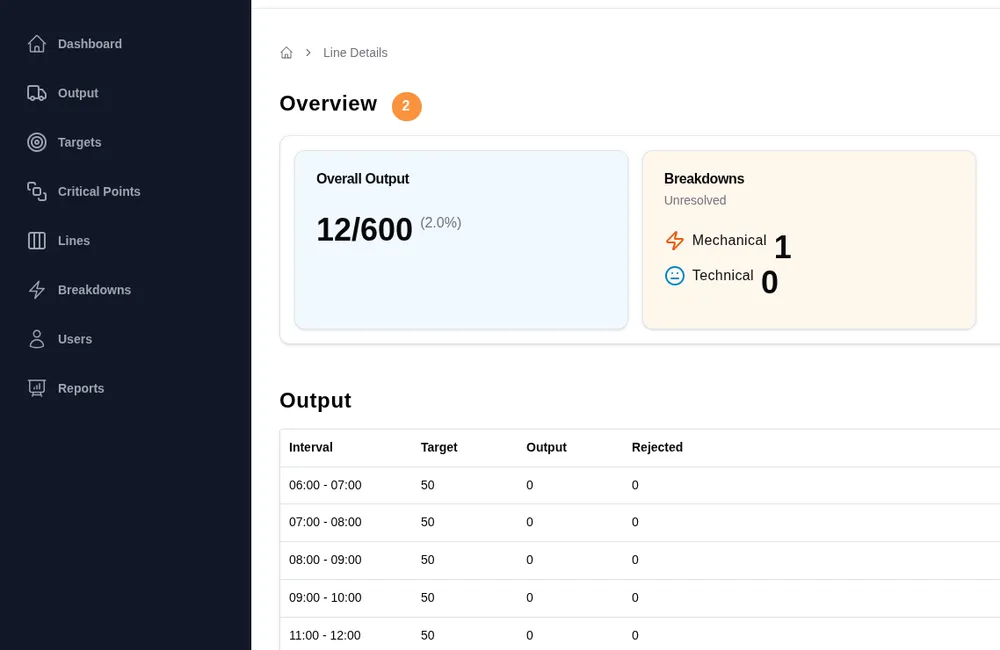
Task: Click the Reports chart icon
Action: coord(36,387)
